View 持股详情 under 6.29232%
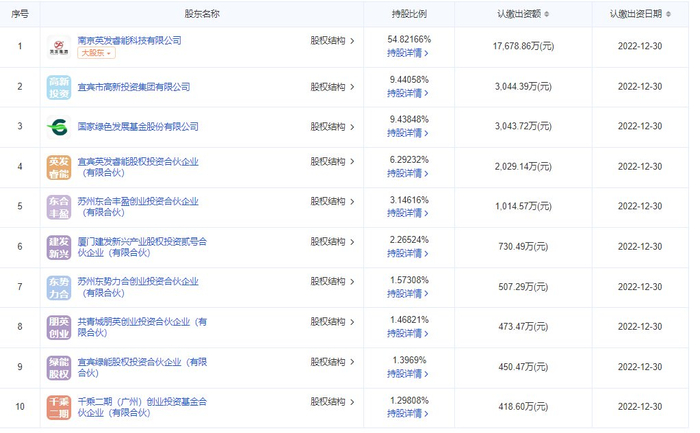 point(408,173)
